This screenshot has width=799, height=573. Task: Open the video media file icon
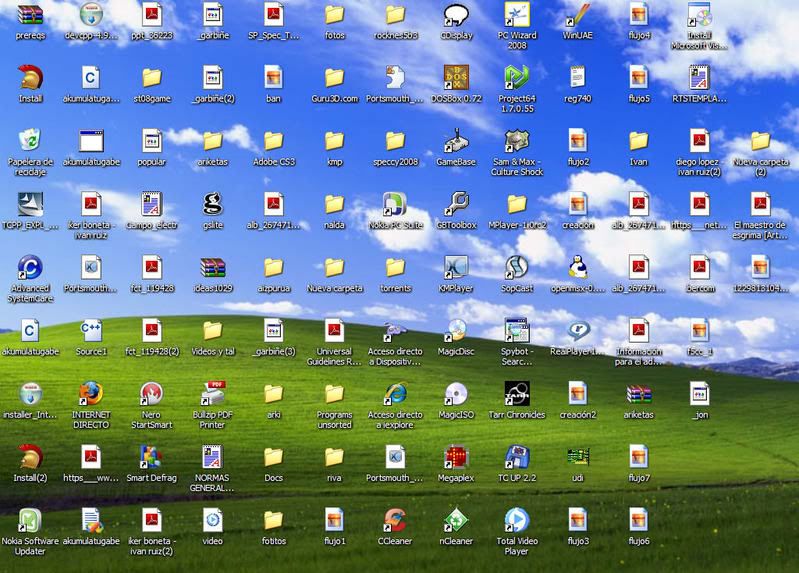[212, 520]
